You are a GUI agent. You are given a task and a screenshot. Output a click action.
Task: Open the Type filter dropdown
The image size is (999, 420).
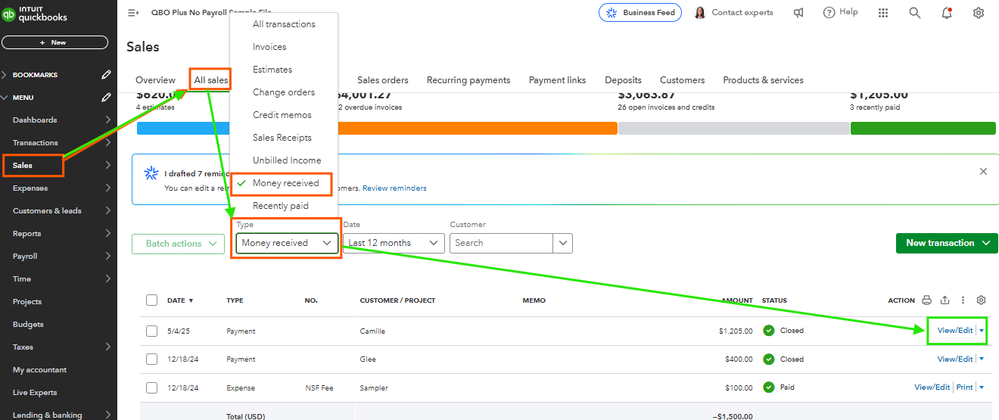[288, 243]
